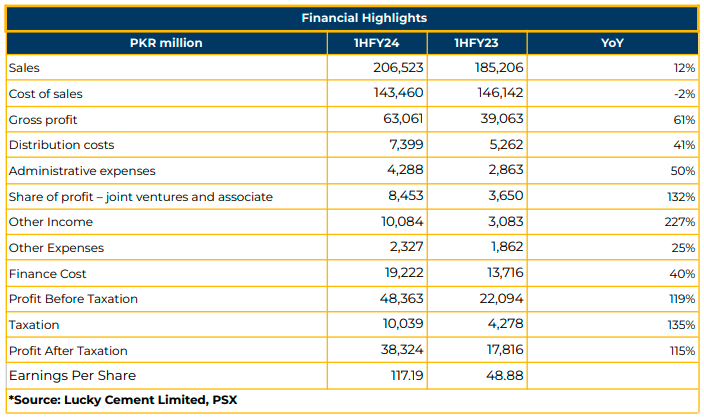Select the 1HFY23 column header
This screenshot has height=418, width=704.
477,43
